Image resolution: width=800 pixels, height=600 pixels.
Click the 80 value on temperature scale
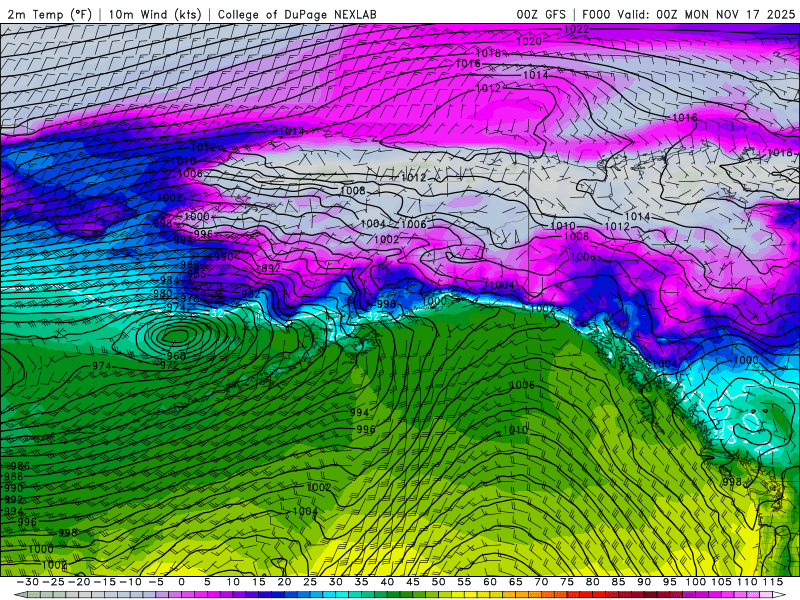click(x=592, y=582)
